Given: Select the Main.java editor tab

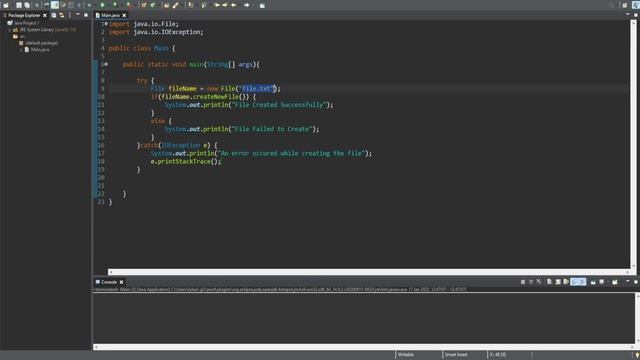Looking at the screenshot, I should pyautogui.click(x=110, y=15).
